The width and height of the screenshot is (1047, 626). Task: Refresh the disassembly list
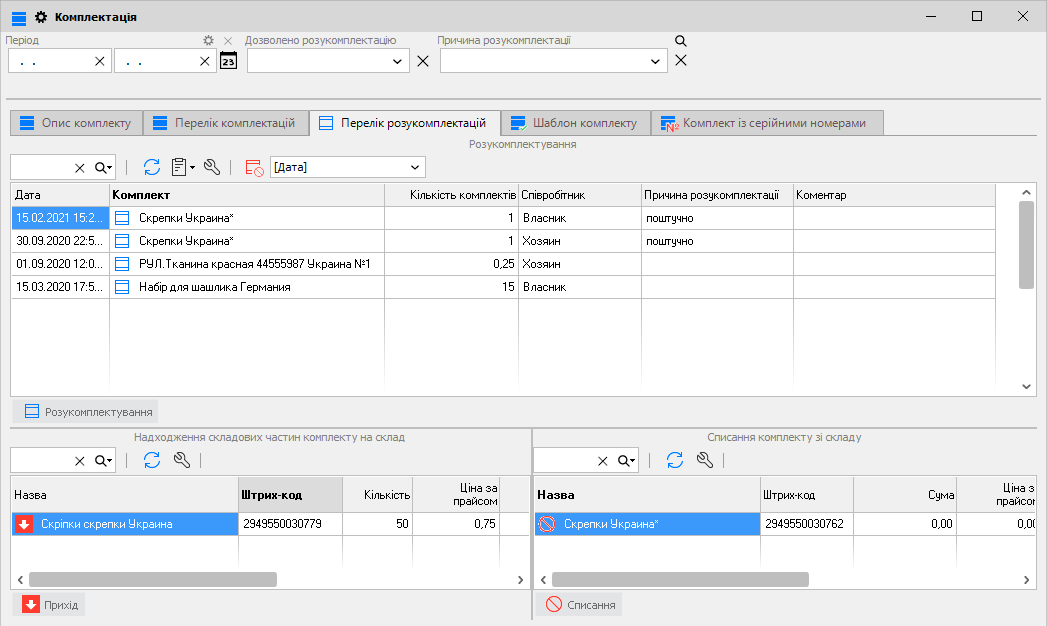click(152, 167)
